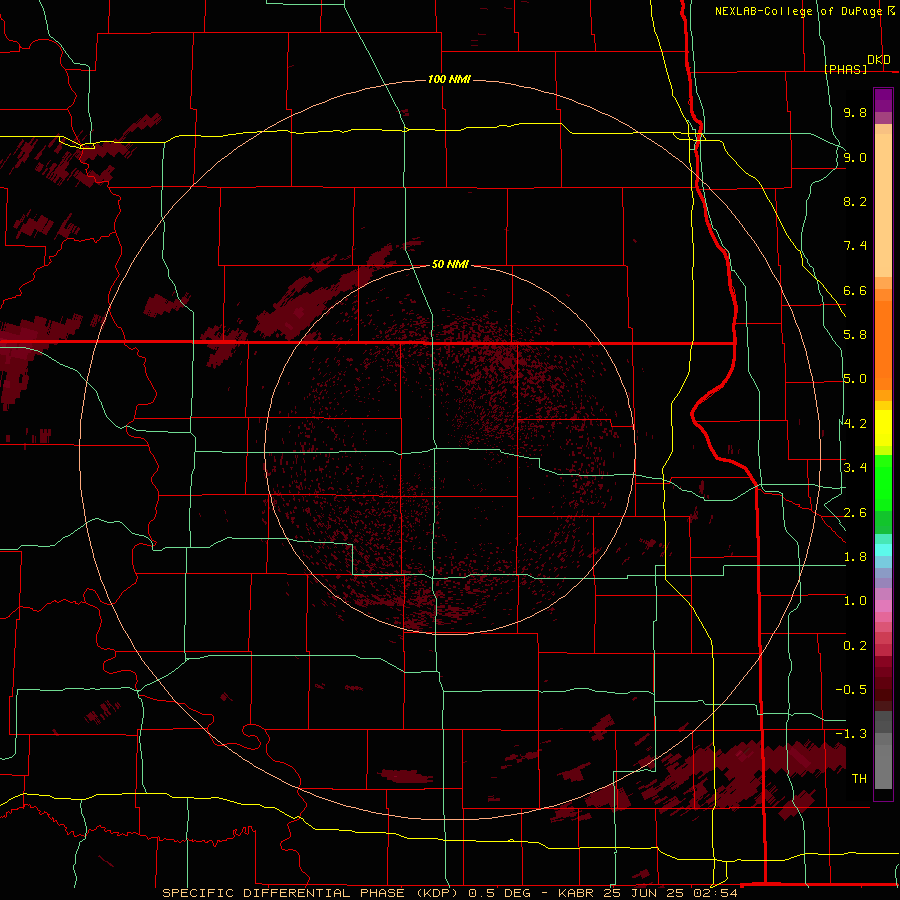Click the NEXLAB-College of DuPage label
Image resolution: width=900 pixels, height=900 pixels.
[x=798, y=11]
